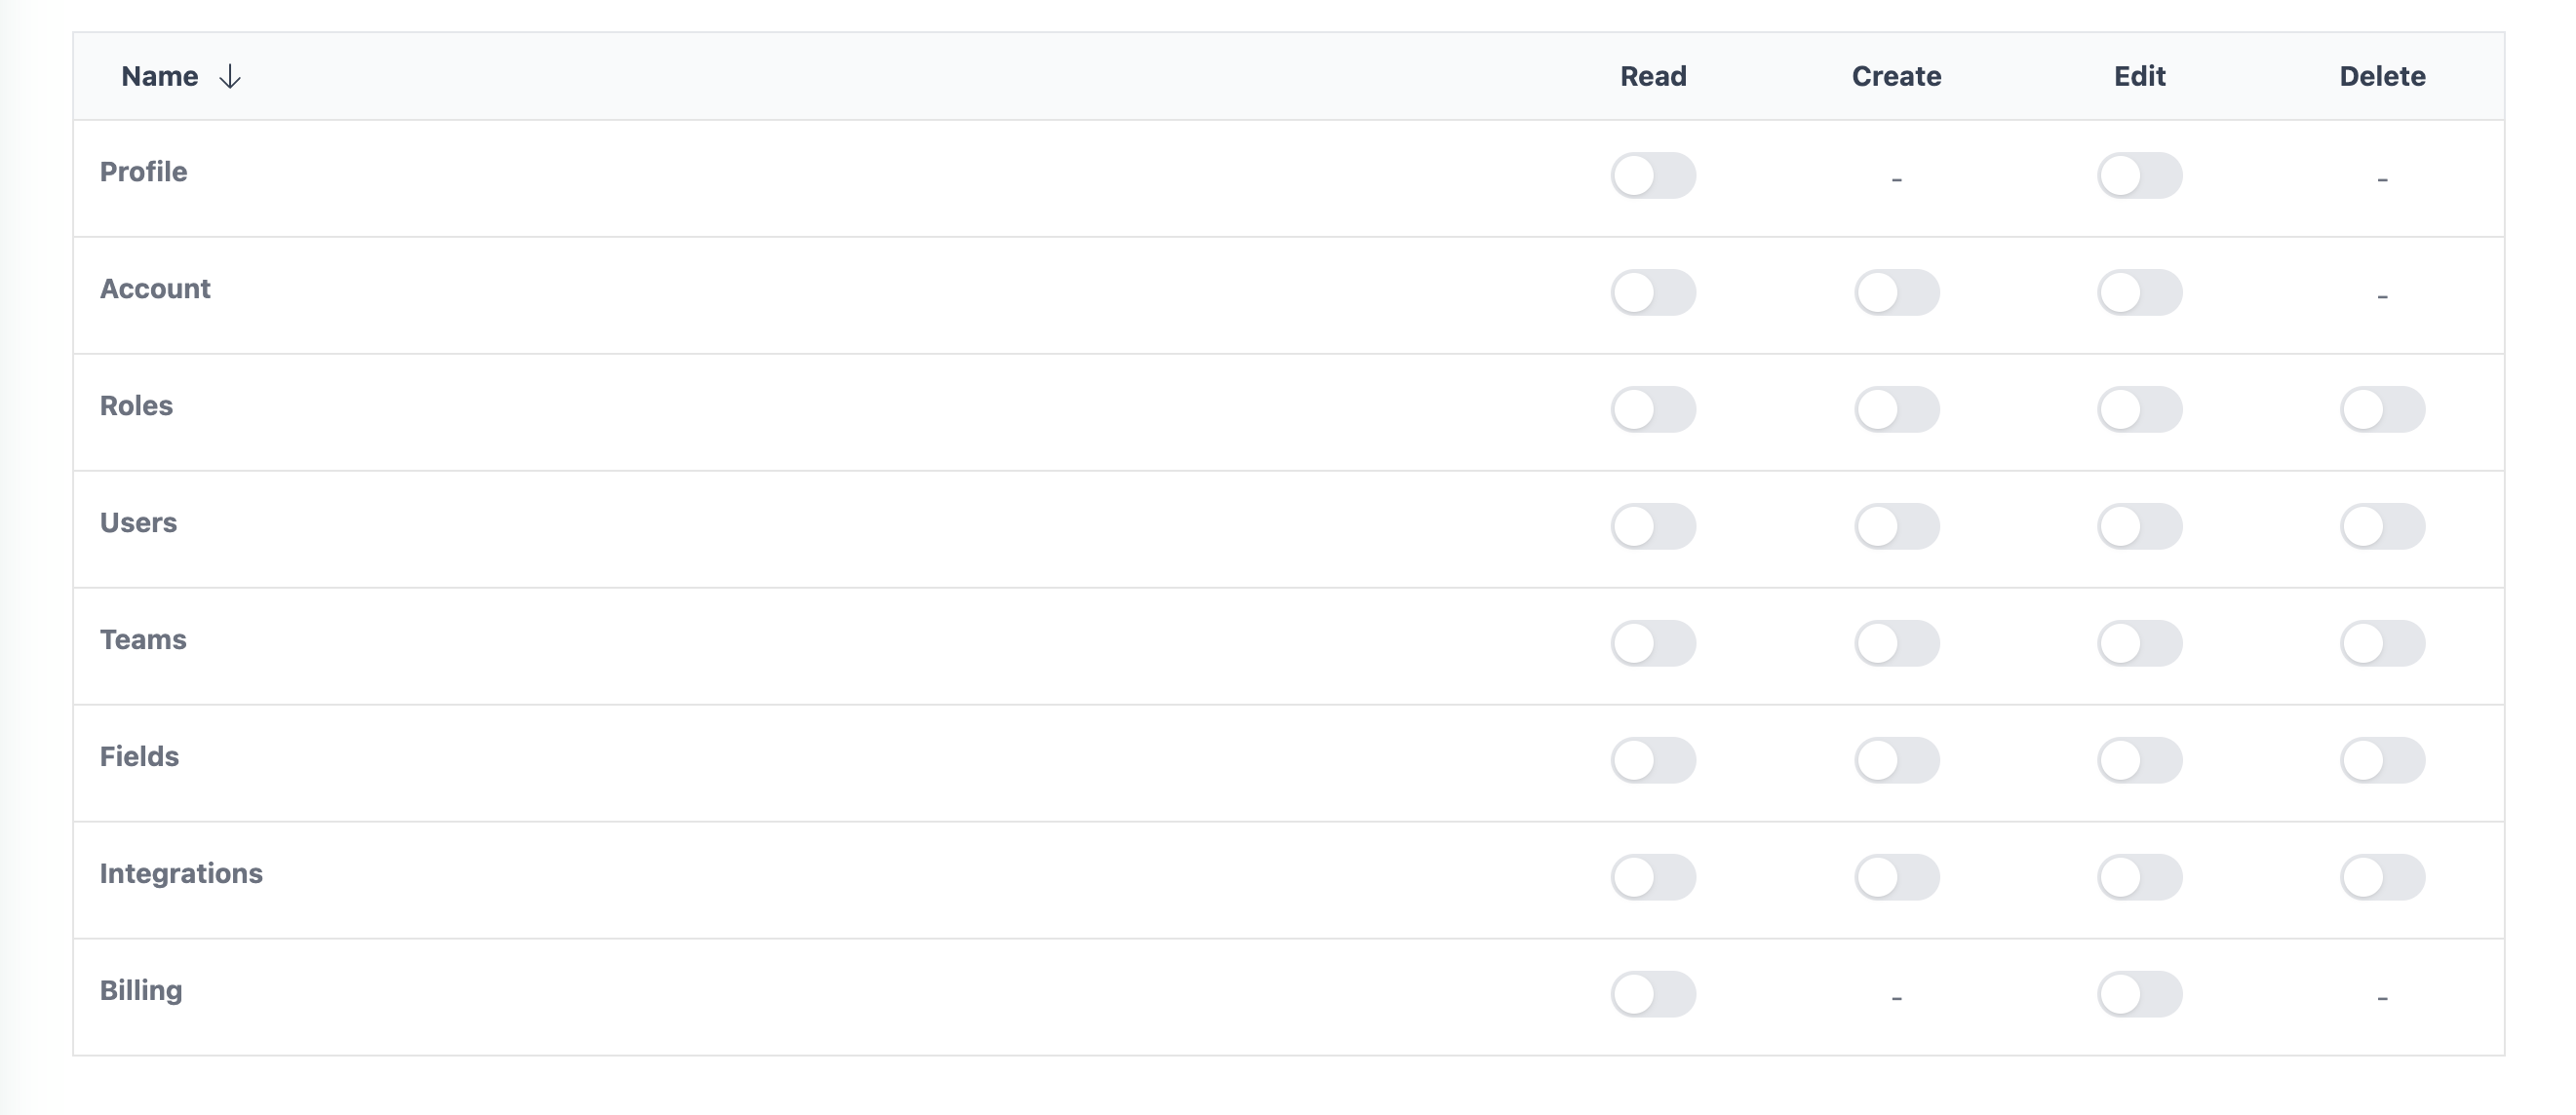Enable Delete permission for Roles
The width and height of the screenshot is (2576, 1115).
tap(2381, 410)
